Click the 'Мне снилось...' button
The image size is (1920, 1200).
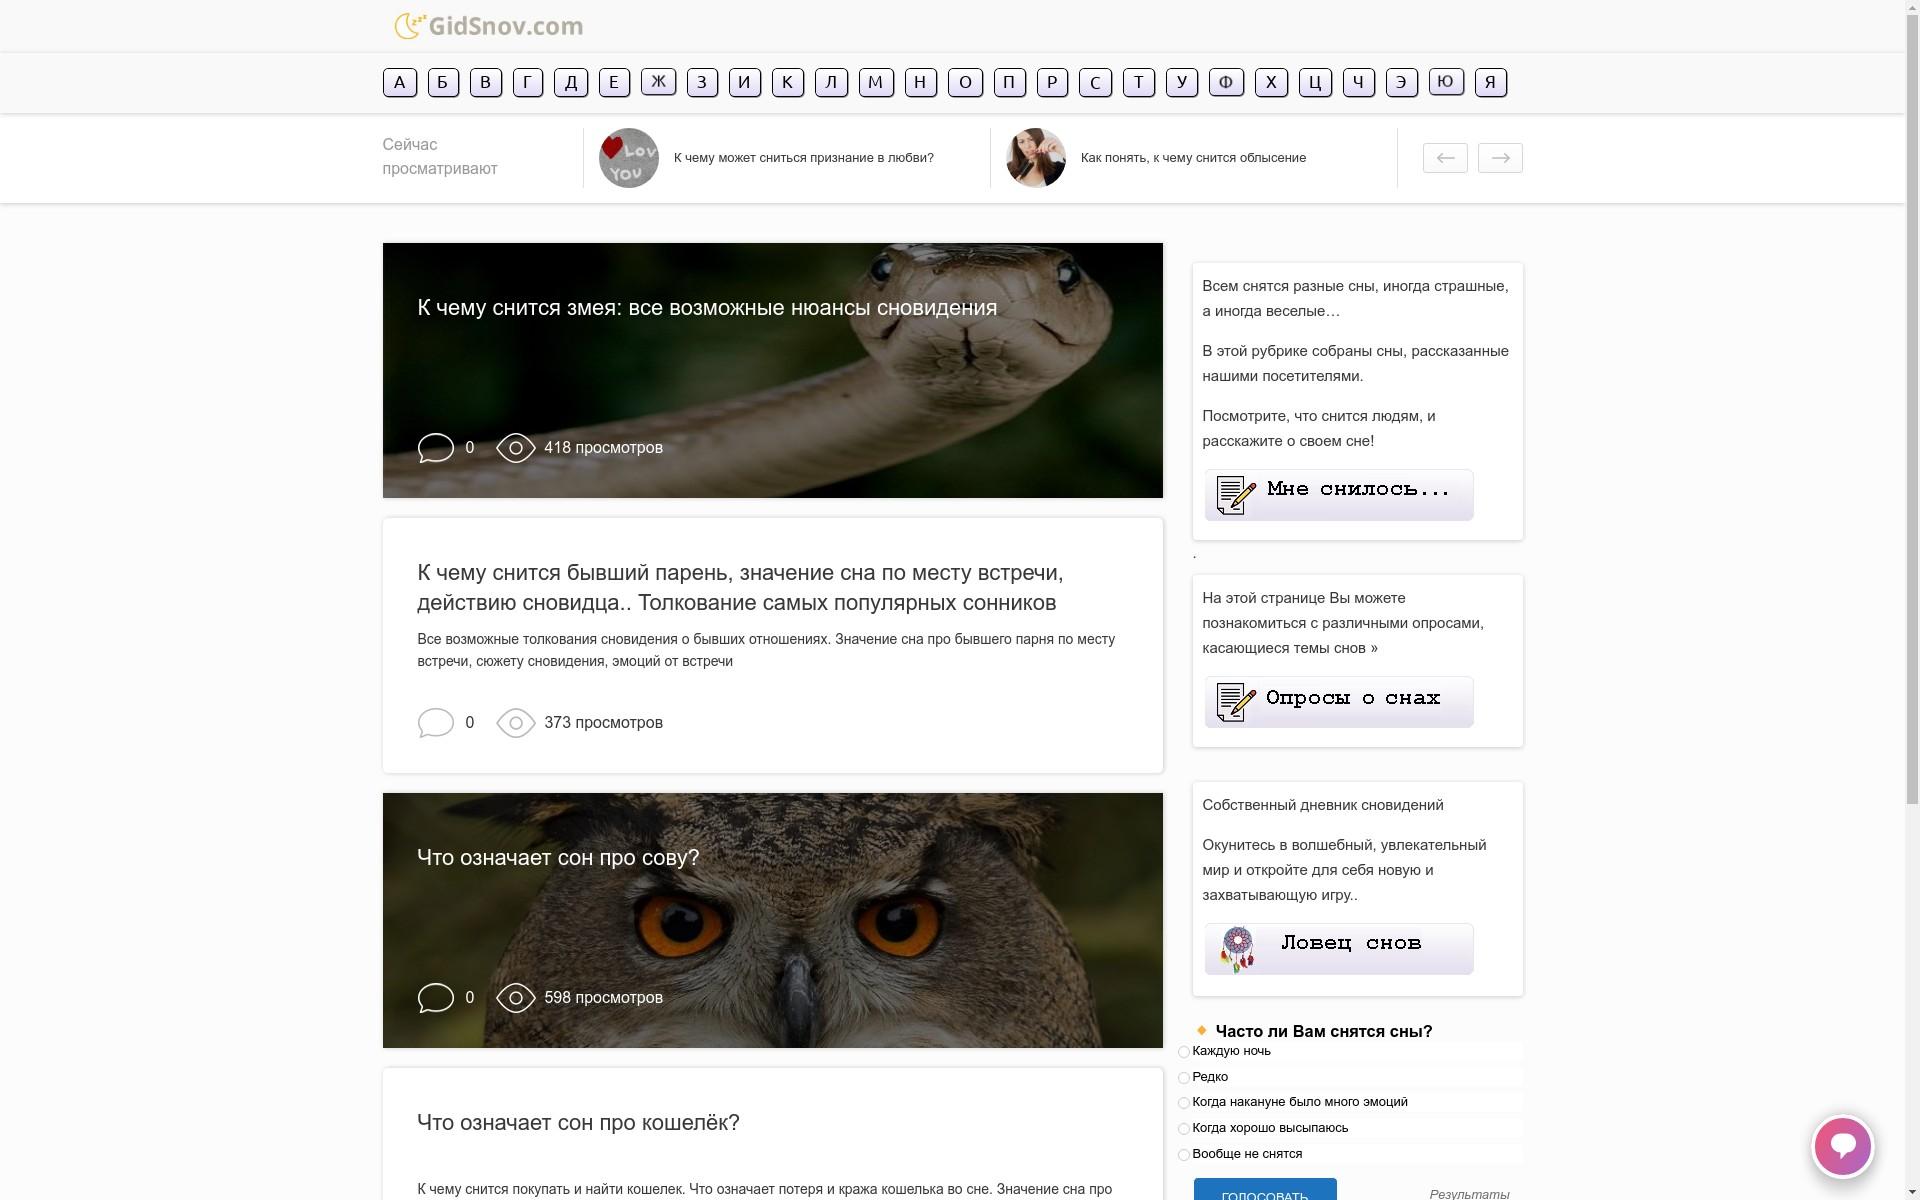[1338, 495]
